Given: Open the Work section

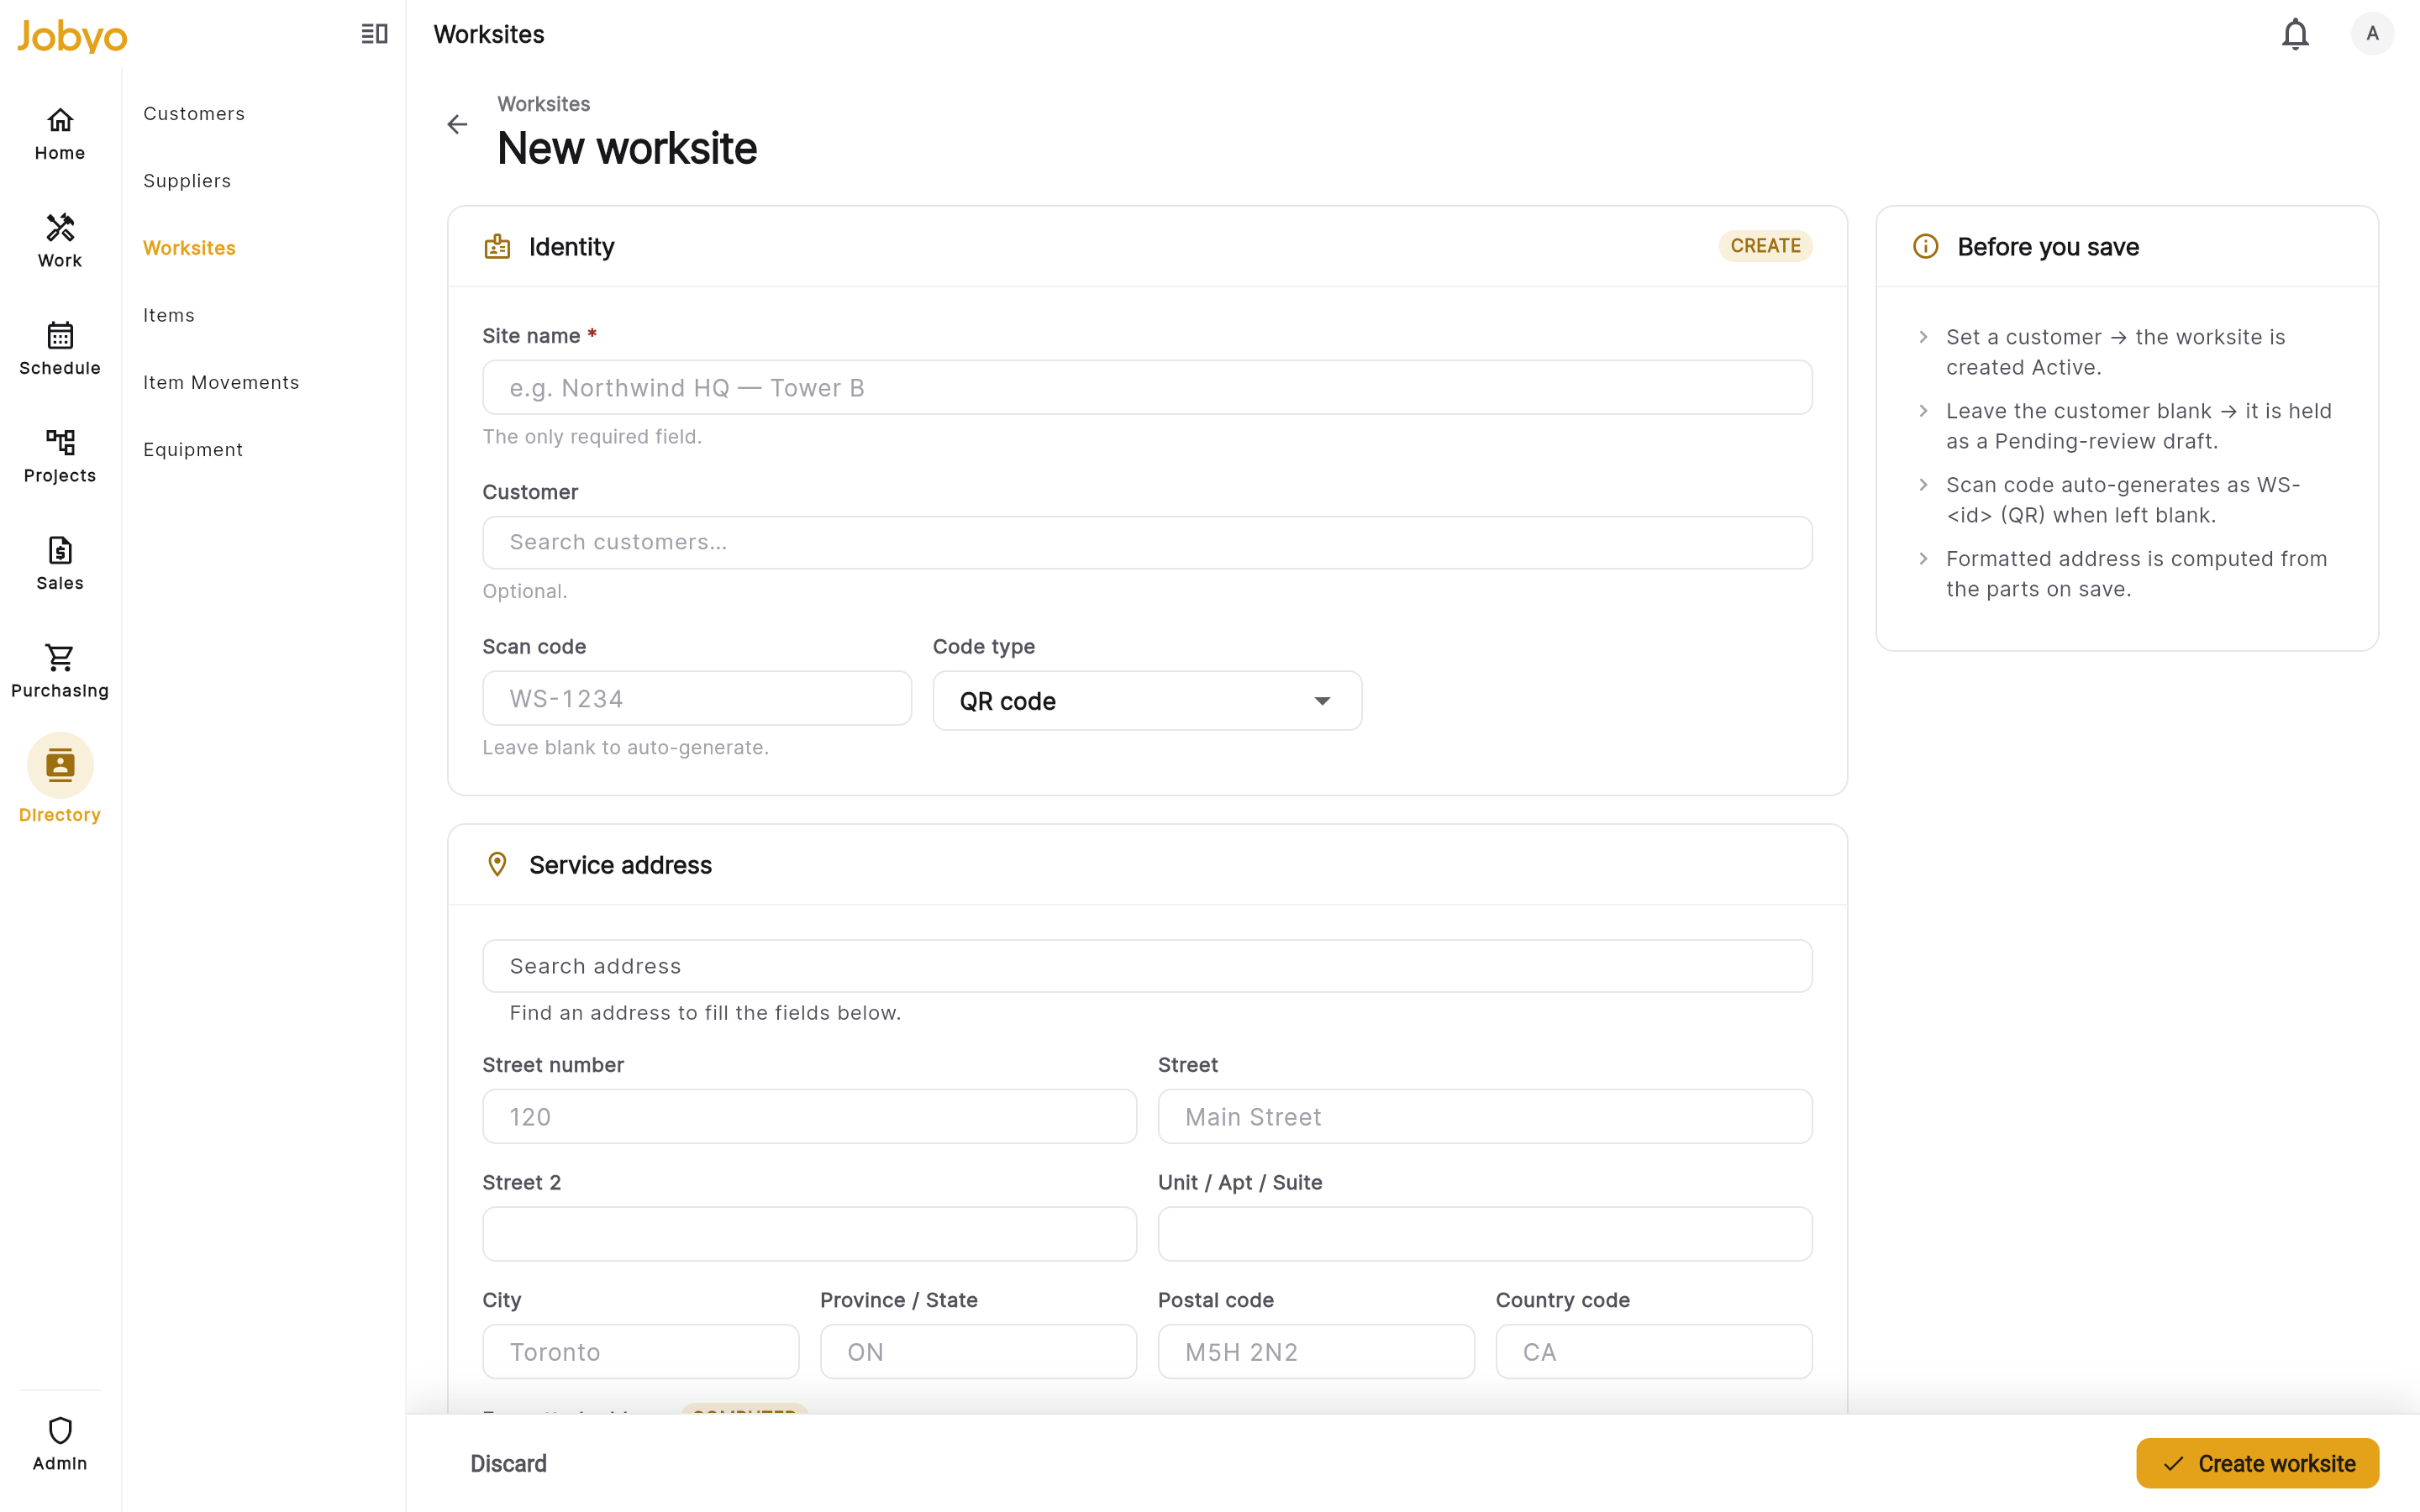Looking at the screenshot, I should (60, 241).
